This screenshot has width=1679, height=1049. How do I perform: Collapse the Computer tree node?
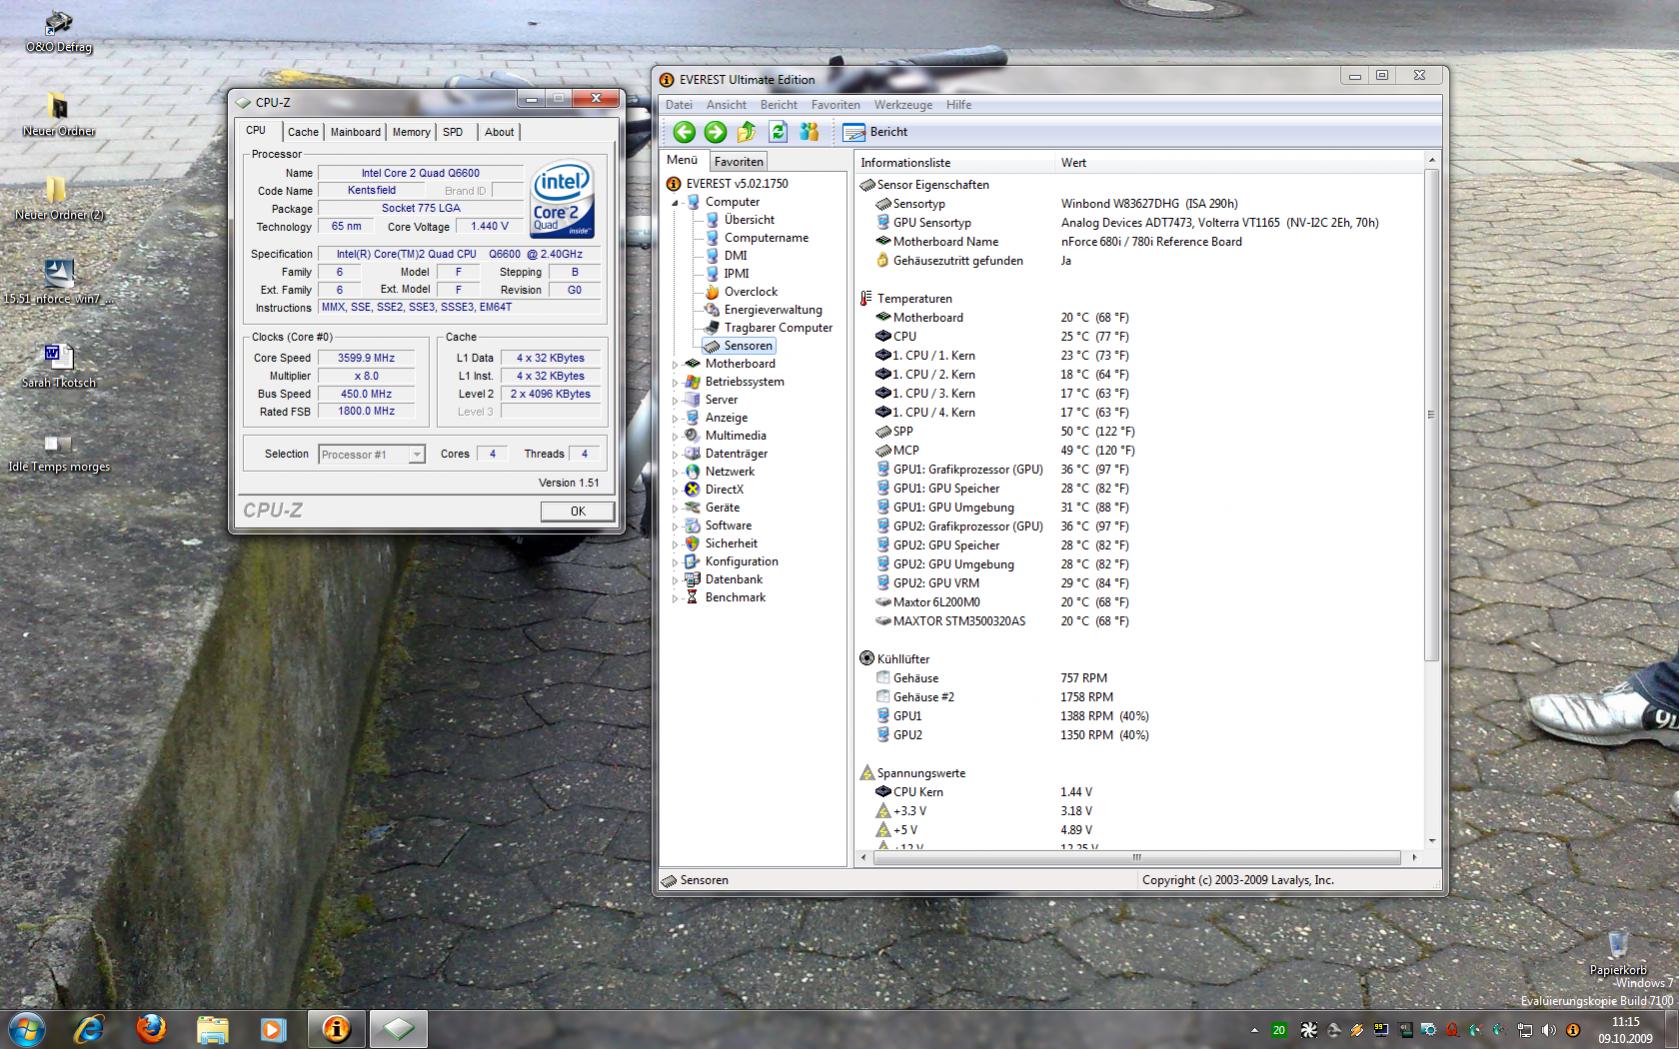pos(675,202)
